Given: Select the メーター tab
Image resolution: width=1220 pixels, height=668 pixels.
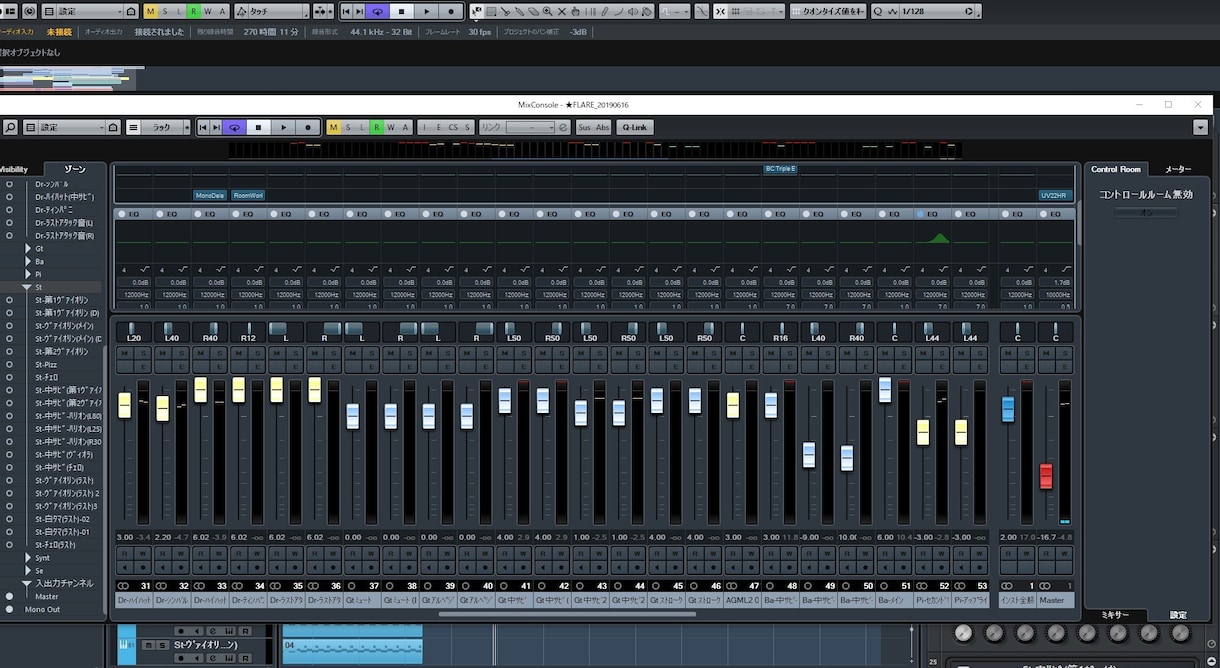Looking at the screenshot, I should (1178, 169).
